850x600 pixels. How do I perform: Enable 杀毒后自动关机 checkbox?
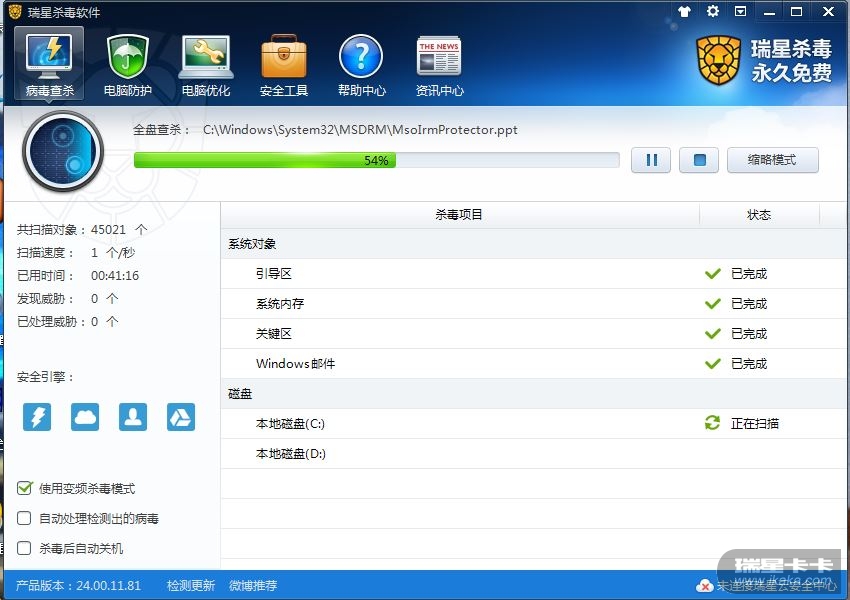pyautogui.click(x=24, y=548)
